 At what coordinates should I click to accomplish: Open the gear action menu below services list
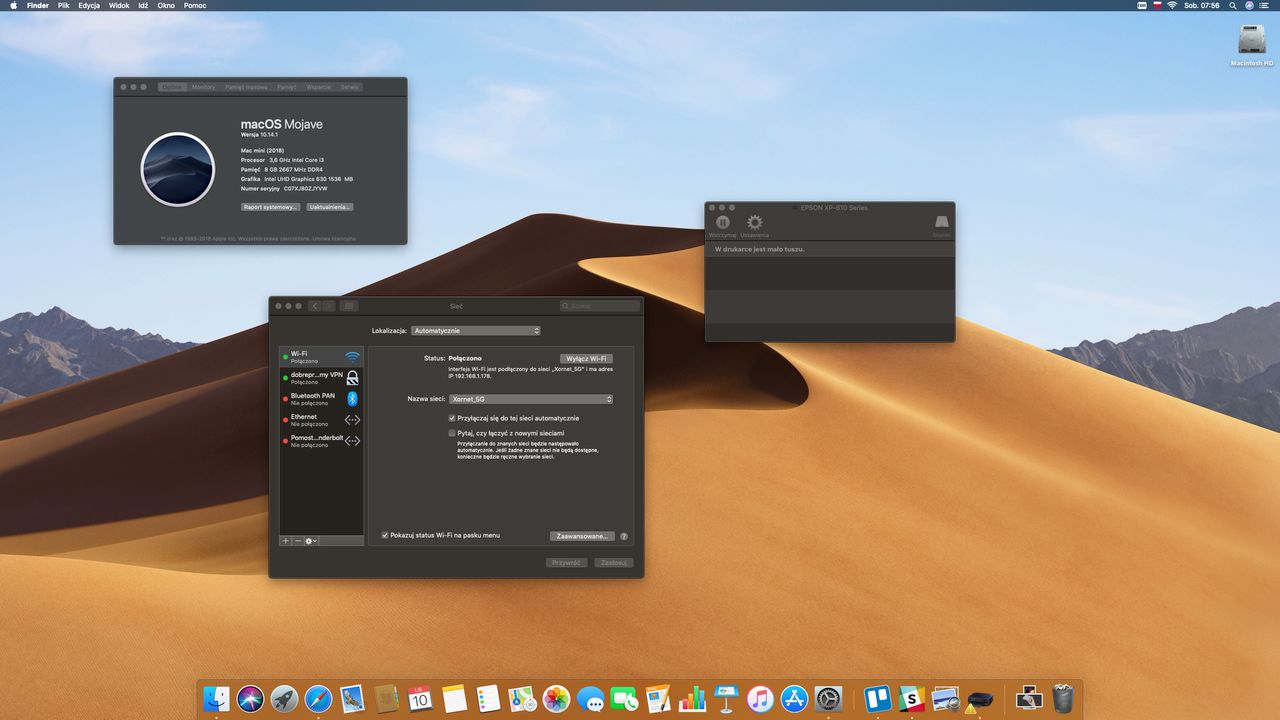click(x=311, y=541)
